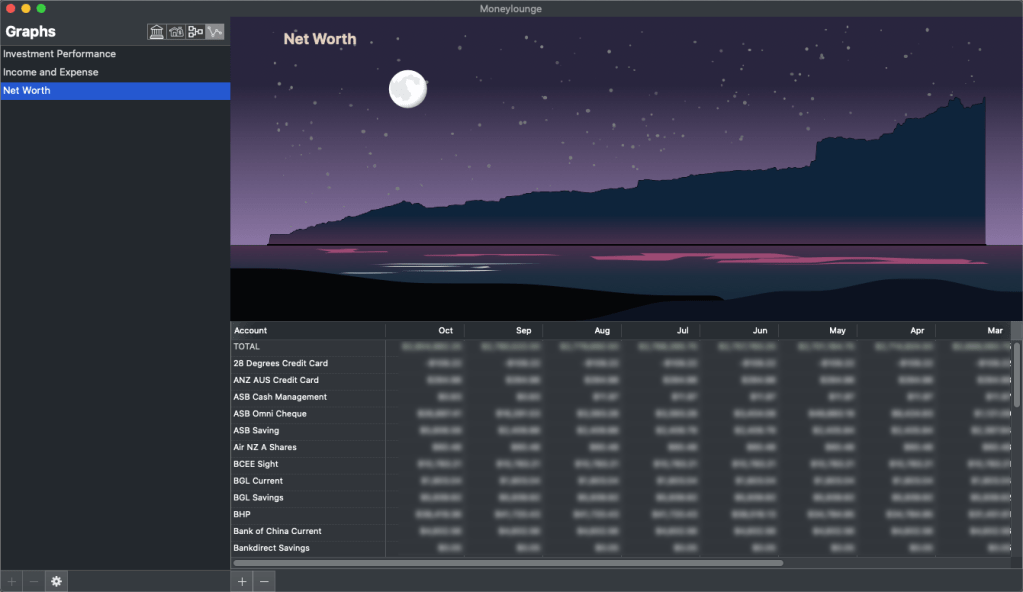Open the gear settings in sidebar footer

click(57, 581)
